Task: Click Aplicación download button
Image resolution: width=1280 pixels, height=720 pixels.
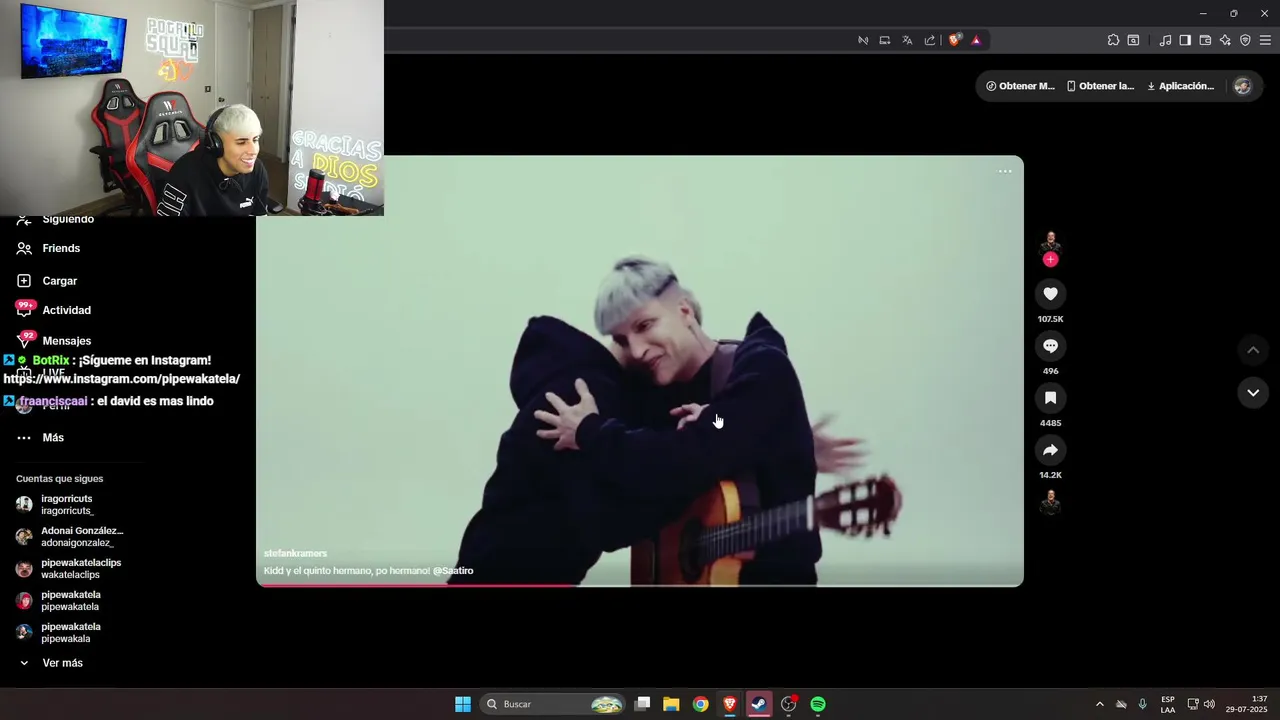Action: tap(1180, 86)
